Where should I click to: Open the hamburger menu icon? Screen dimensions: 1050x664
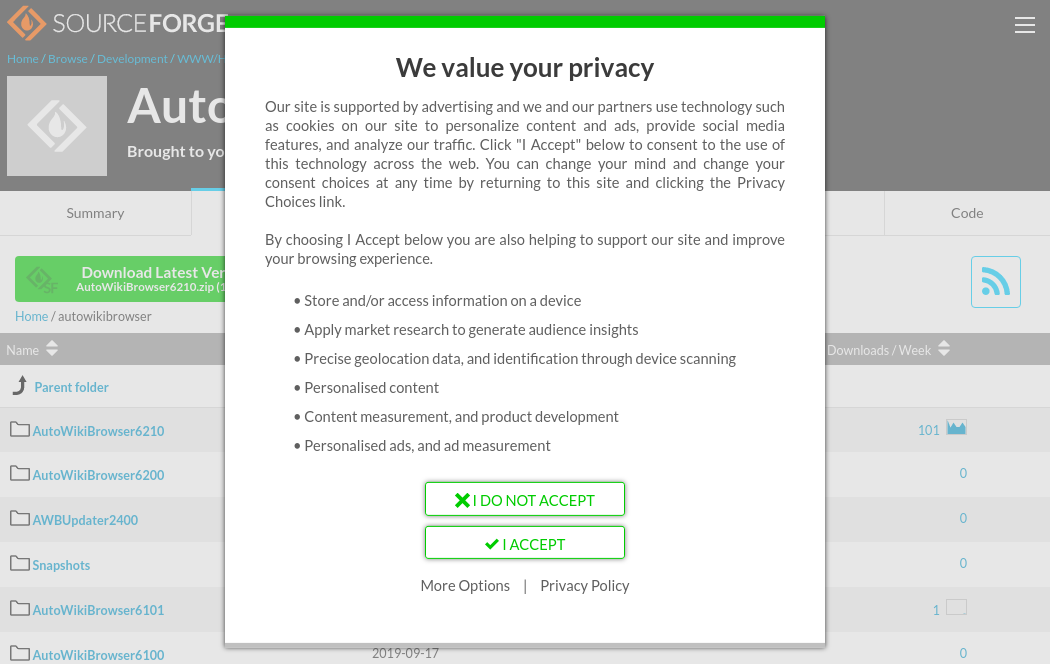pos(1024,26)
